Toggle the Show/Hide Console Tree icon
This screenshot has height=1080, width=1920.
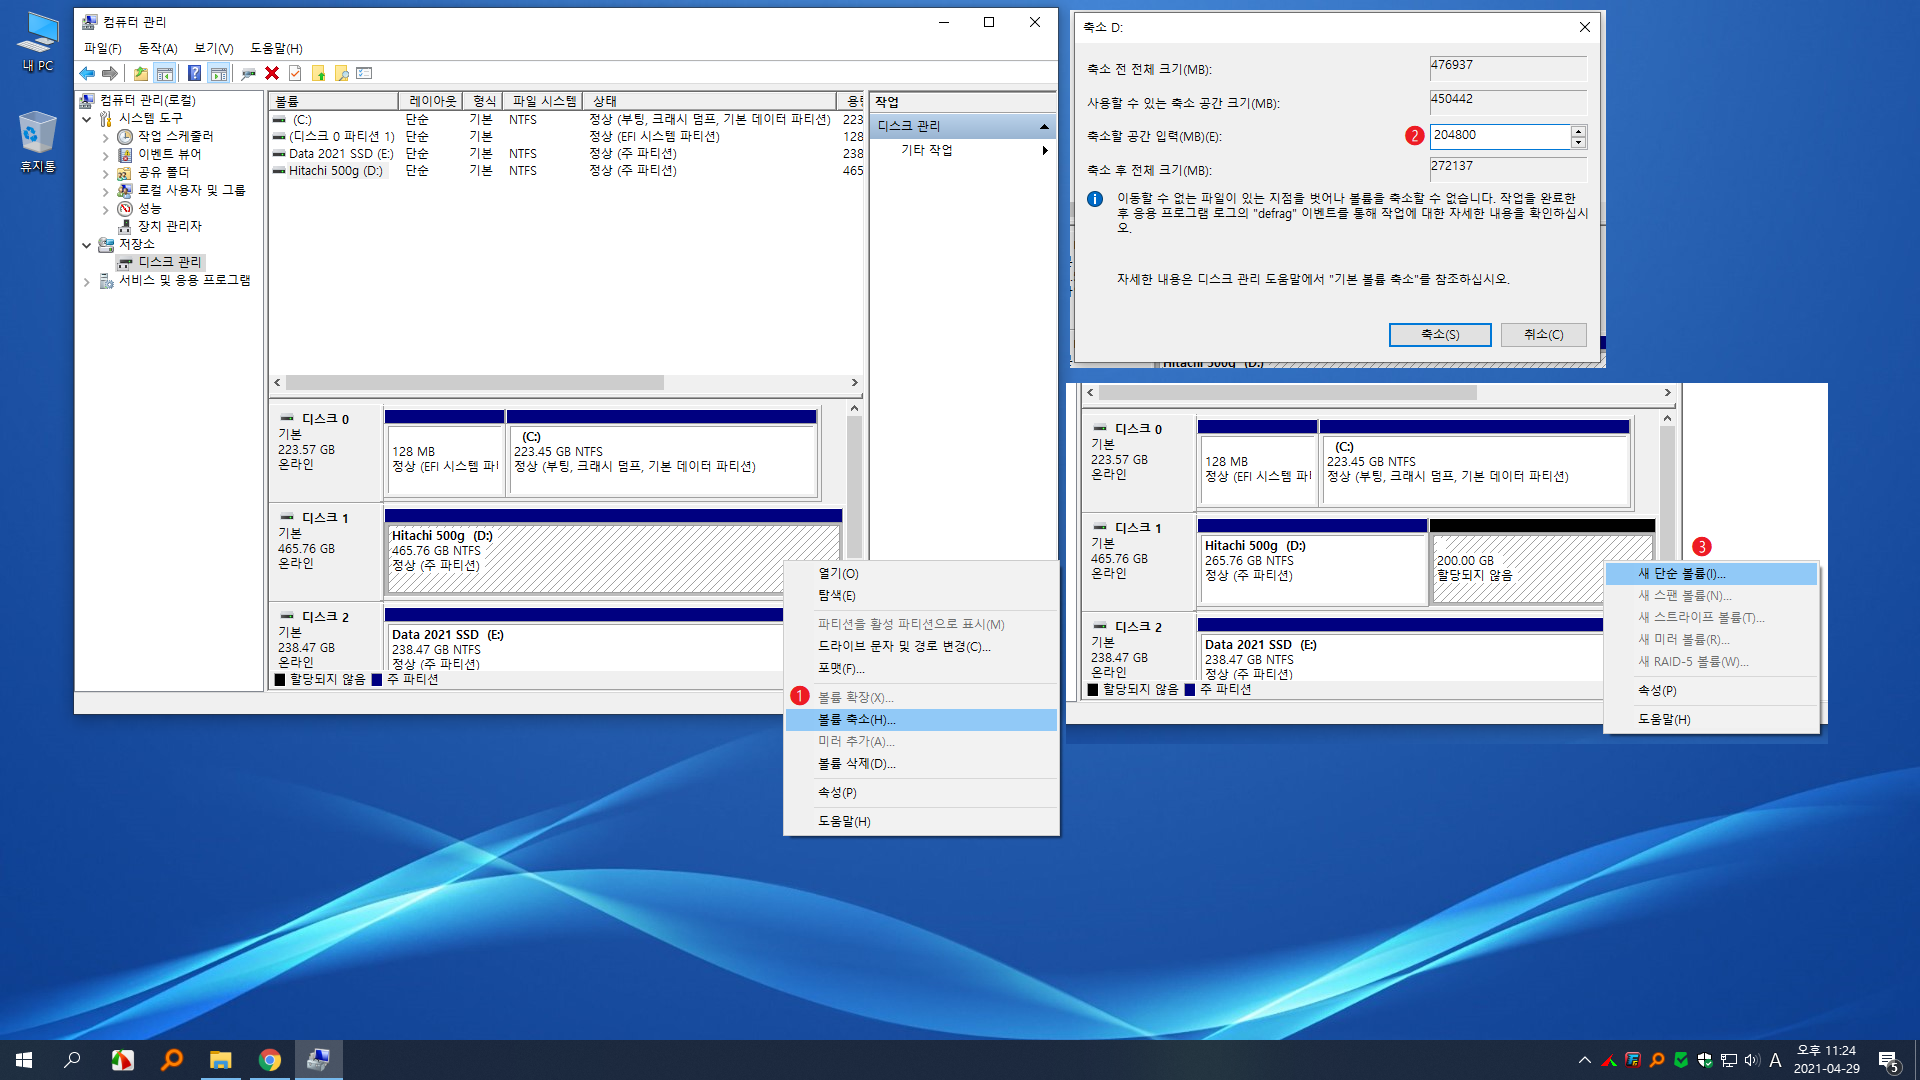click(165, 73)
